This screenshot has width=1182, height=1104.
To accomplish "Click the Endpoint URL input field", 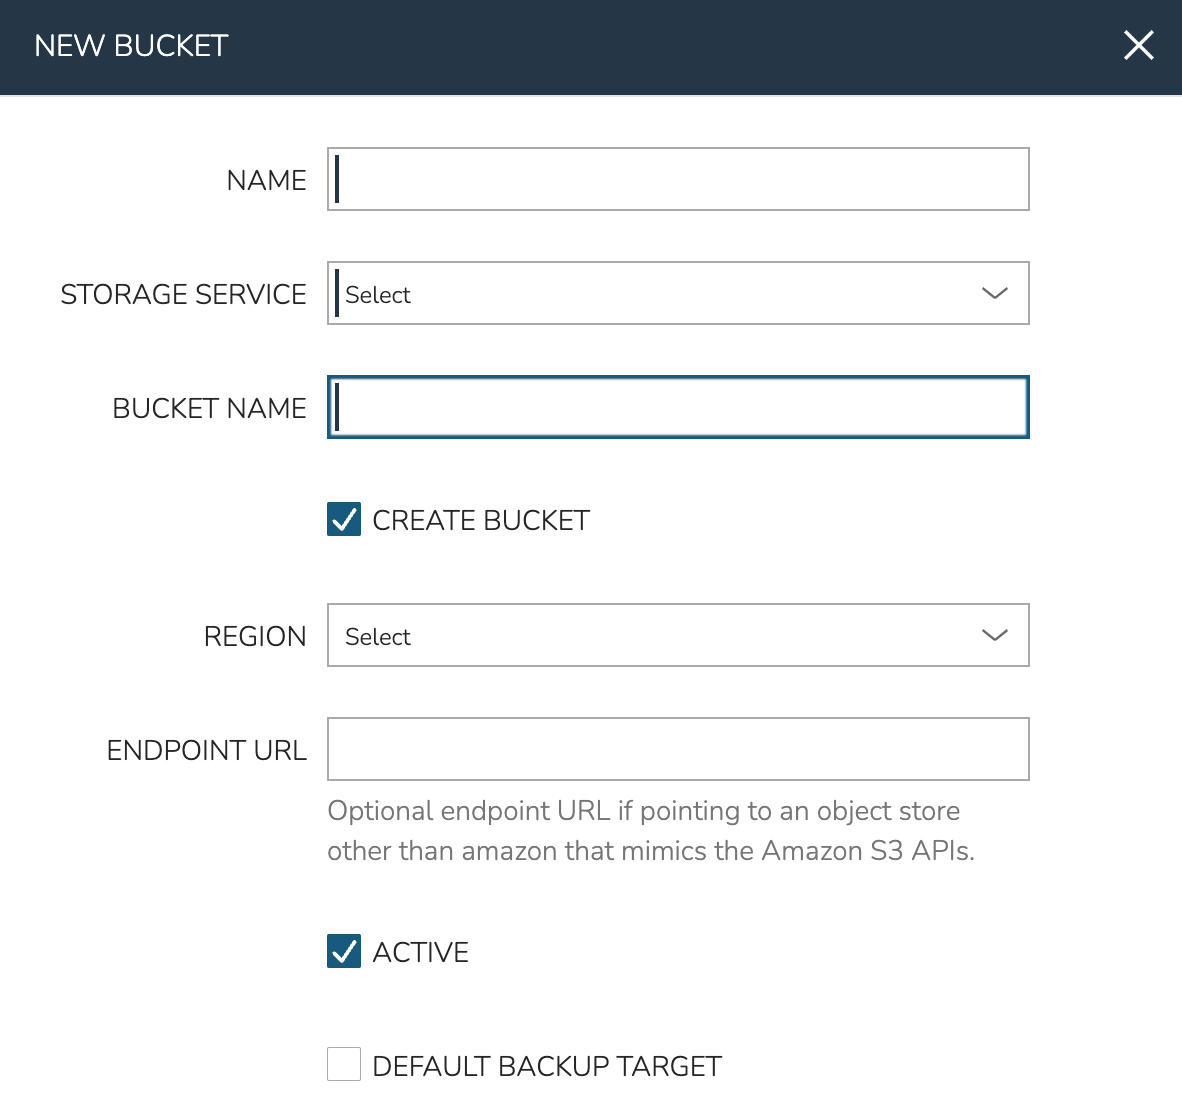I will pos(678,749).
